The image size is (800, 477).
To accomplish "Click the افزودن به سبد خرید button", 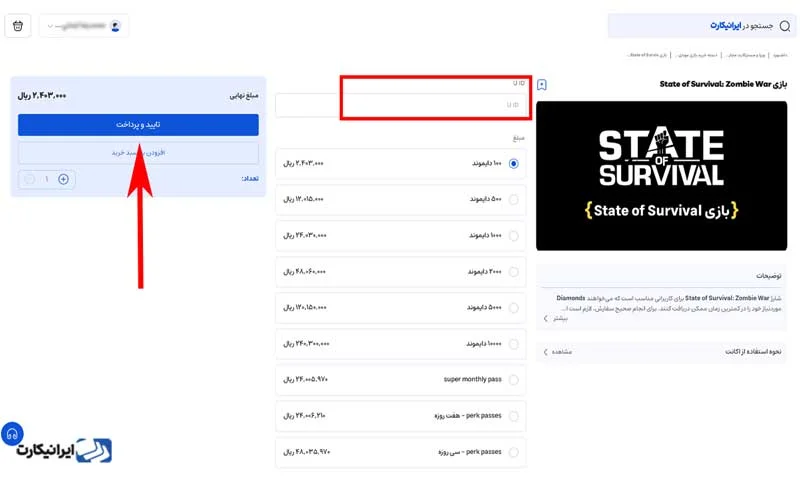I will (x=138, y=153).
